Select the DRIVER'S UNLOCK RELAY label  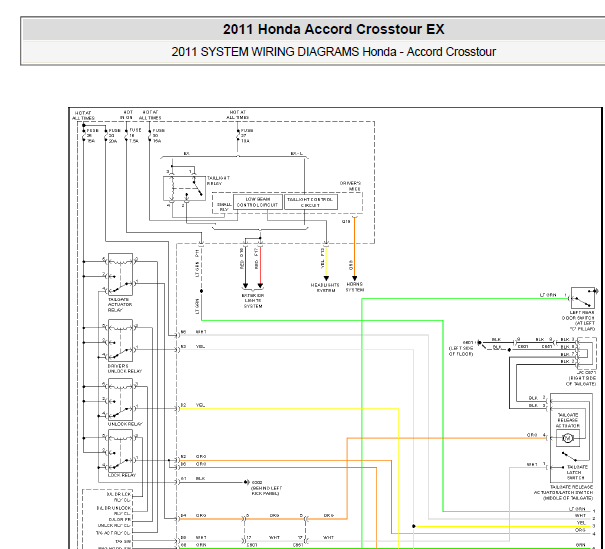pos(125,368)
